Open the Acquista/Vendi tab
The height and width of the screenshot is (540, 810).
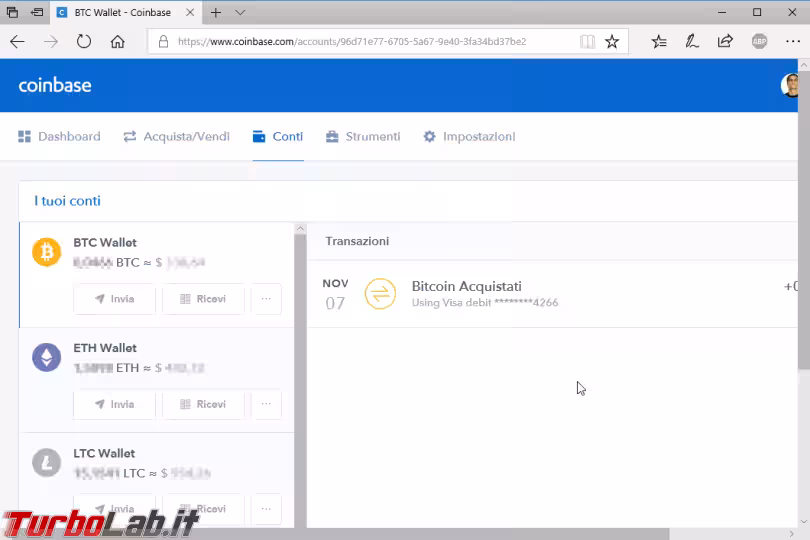(177, 136)
